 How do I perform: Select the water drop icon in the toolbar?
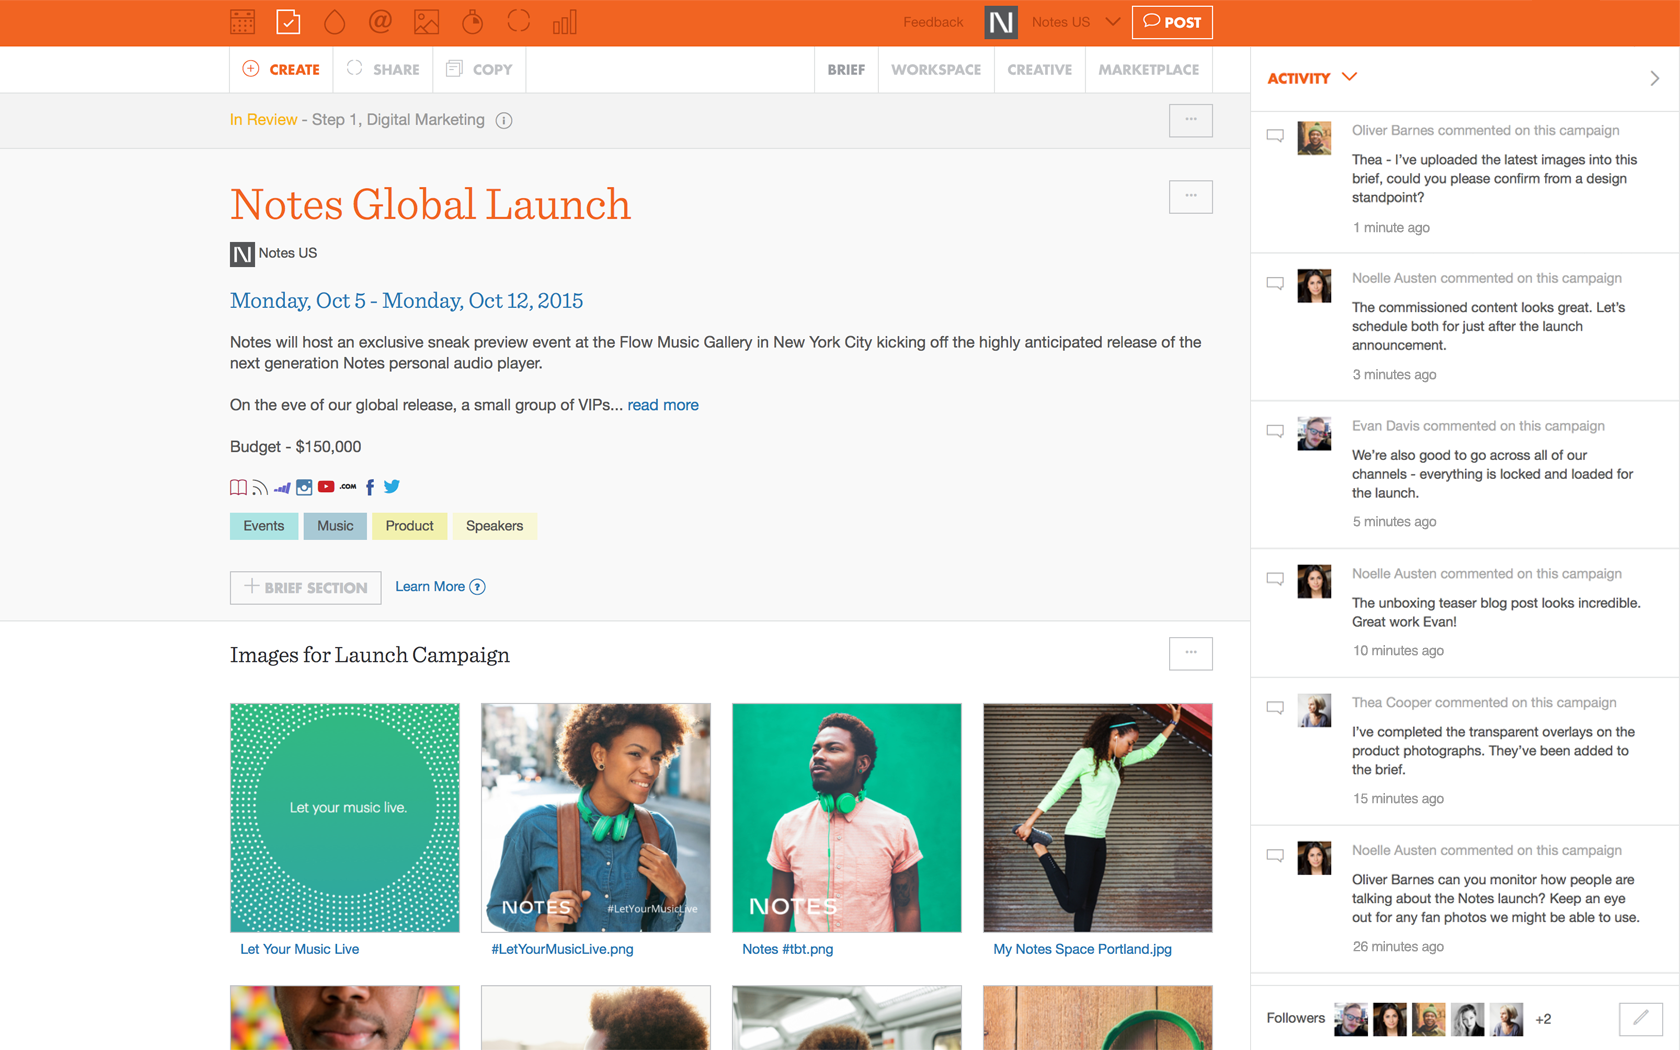click(x=334, y=21)
